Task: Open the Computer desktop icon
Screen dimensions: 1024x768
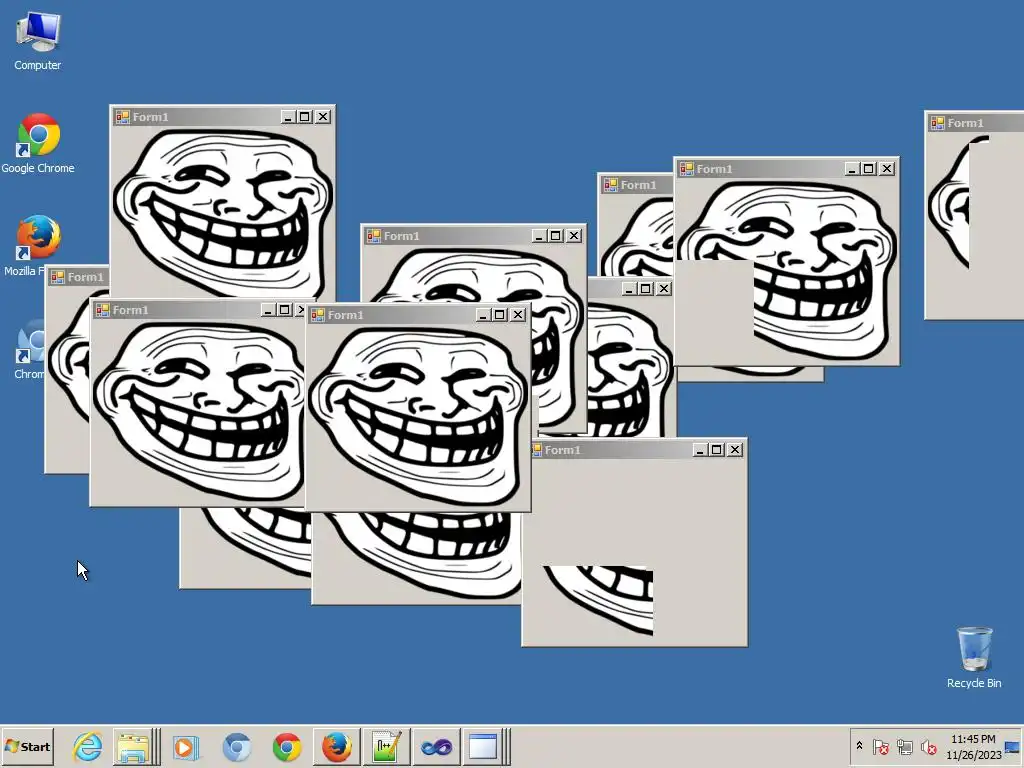Action: [38, 40]
